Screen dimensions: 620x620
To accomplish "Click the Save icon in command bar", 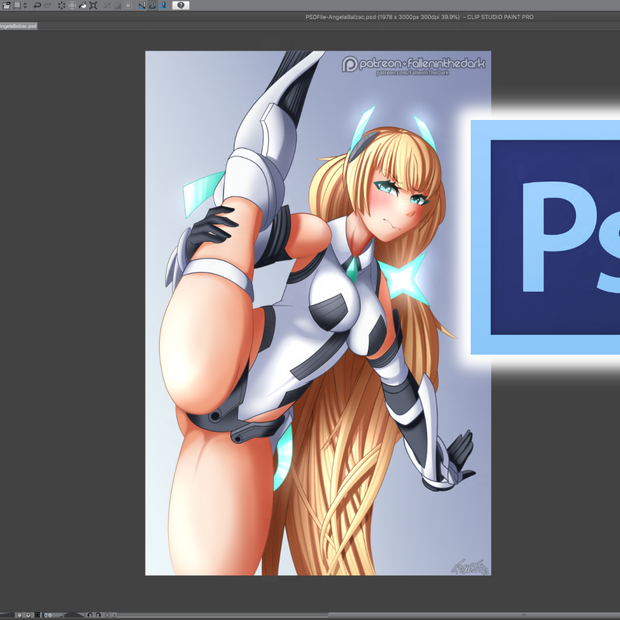I will pos(17,5).
